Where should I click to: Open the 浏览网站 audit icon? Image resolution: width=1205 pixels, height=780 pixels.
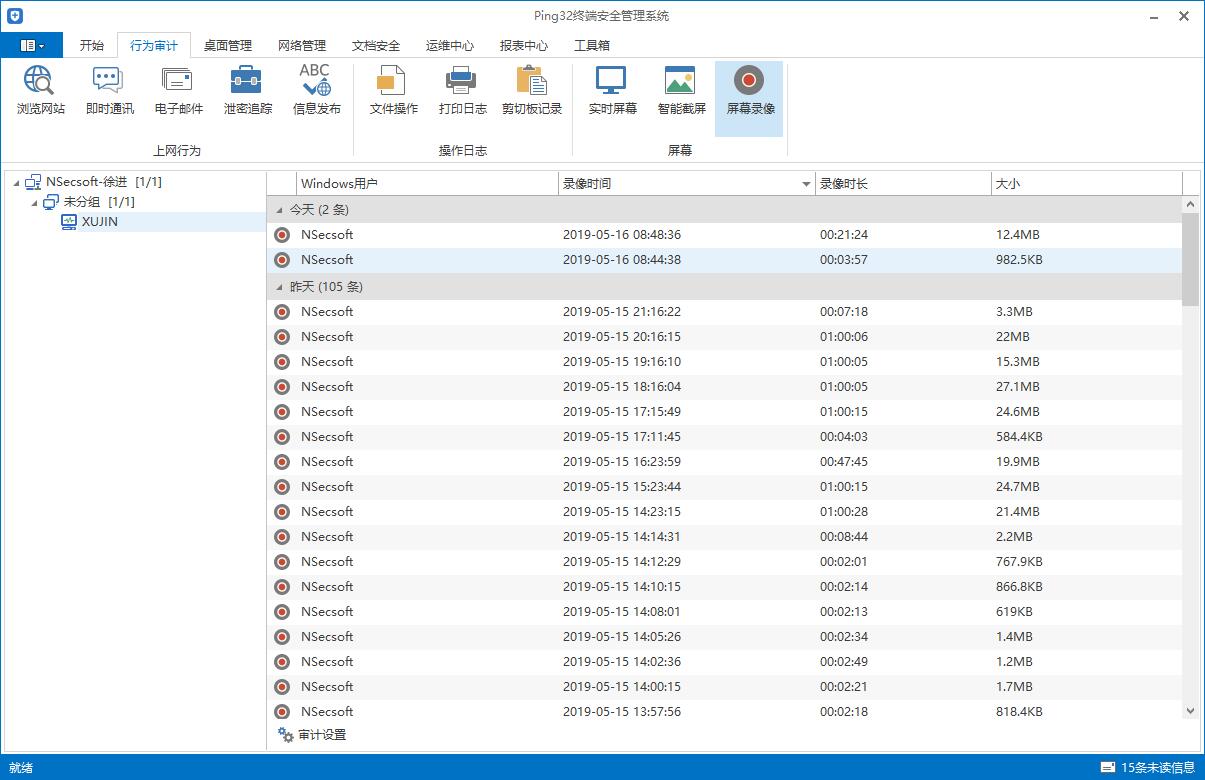[x=39, y=90]
